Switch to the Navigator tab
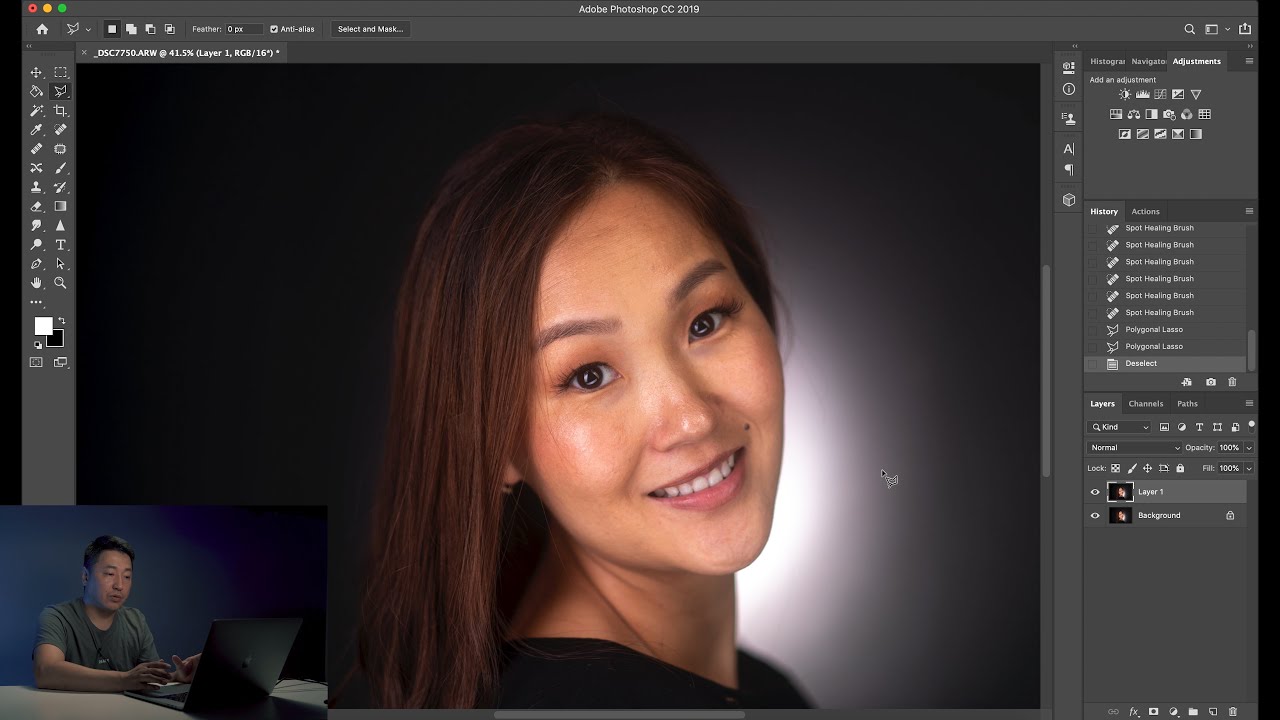 point(1149,62)
